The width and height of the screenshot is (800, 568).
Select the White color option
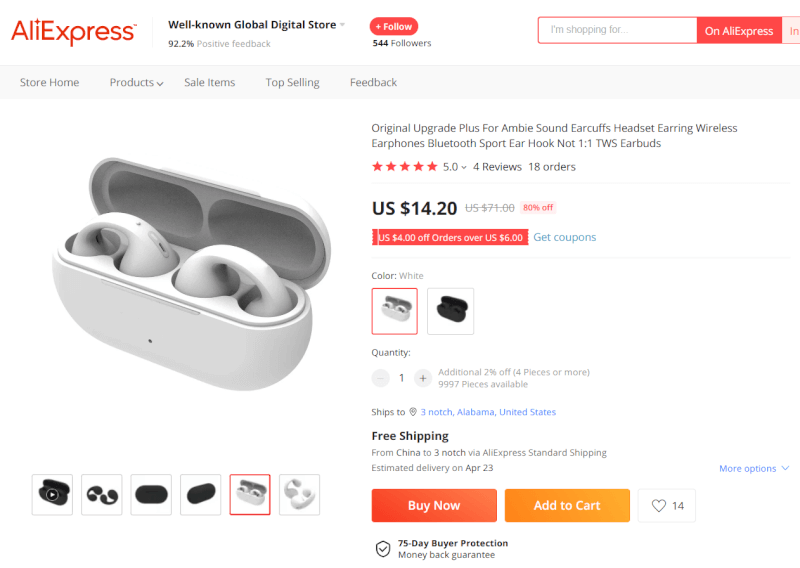[394, 311]
